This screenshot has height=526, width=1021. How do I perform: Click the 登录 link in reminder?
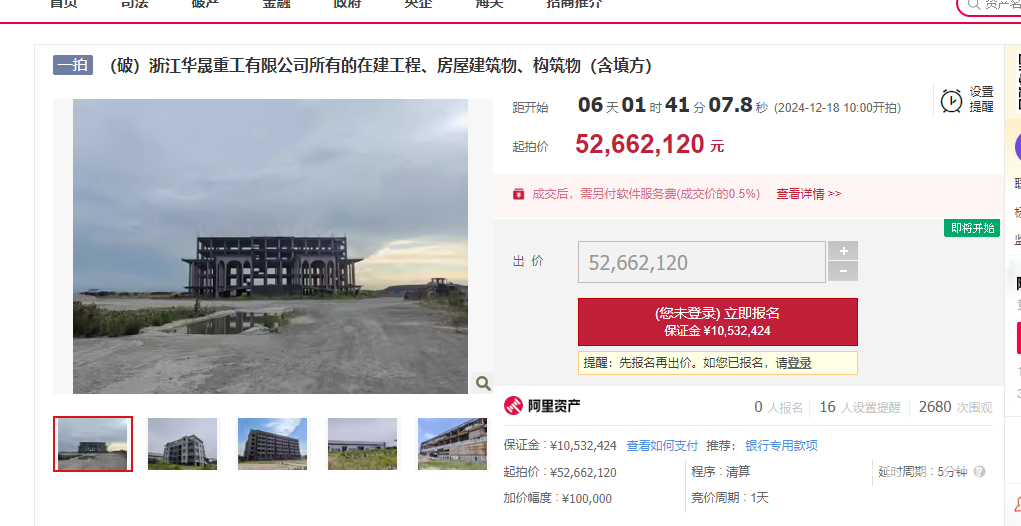tap(800, 363)
